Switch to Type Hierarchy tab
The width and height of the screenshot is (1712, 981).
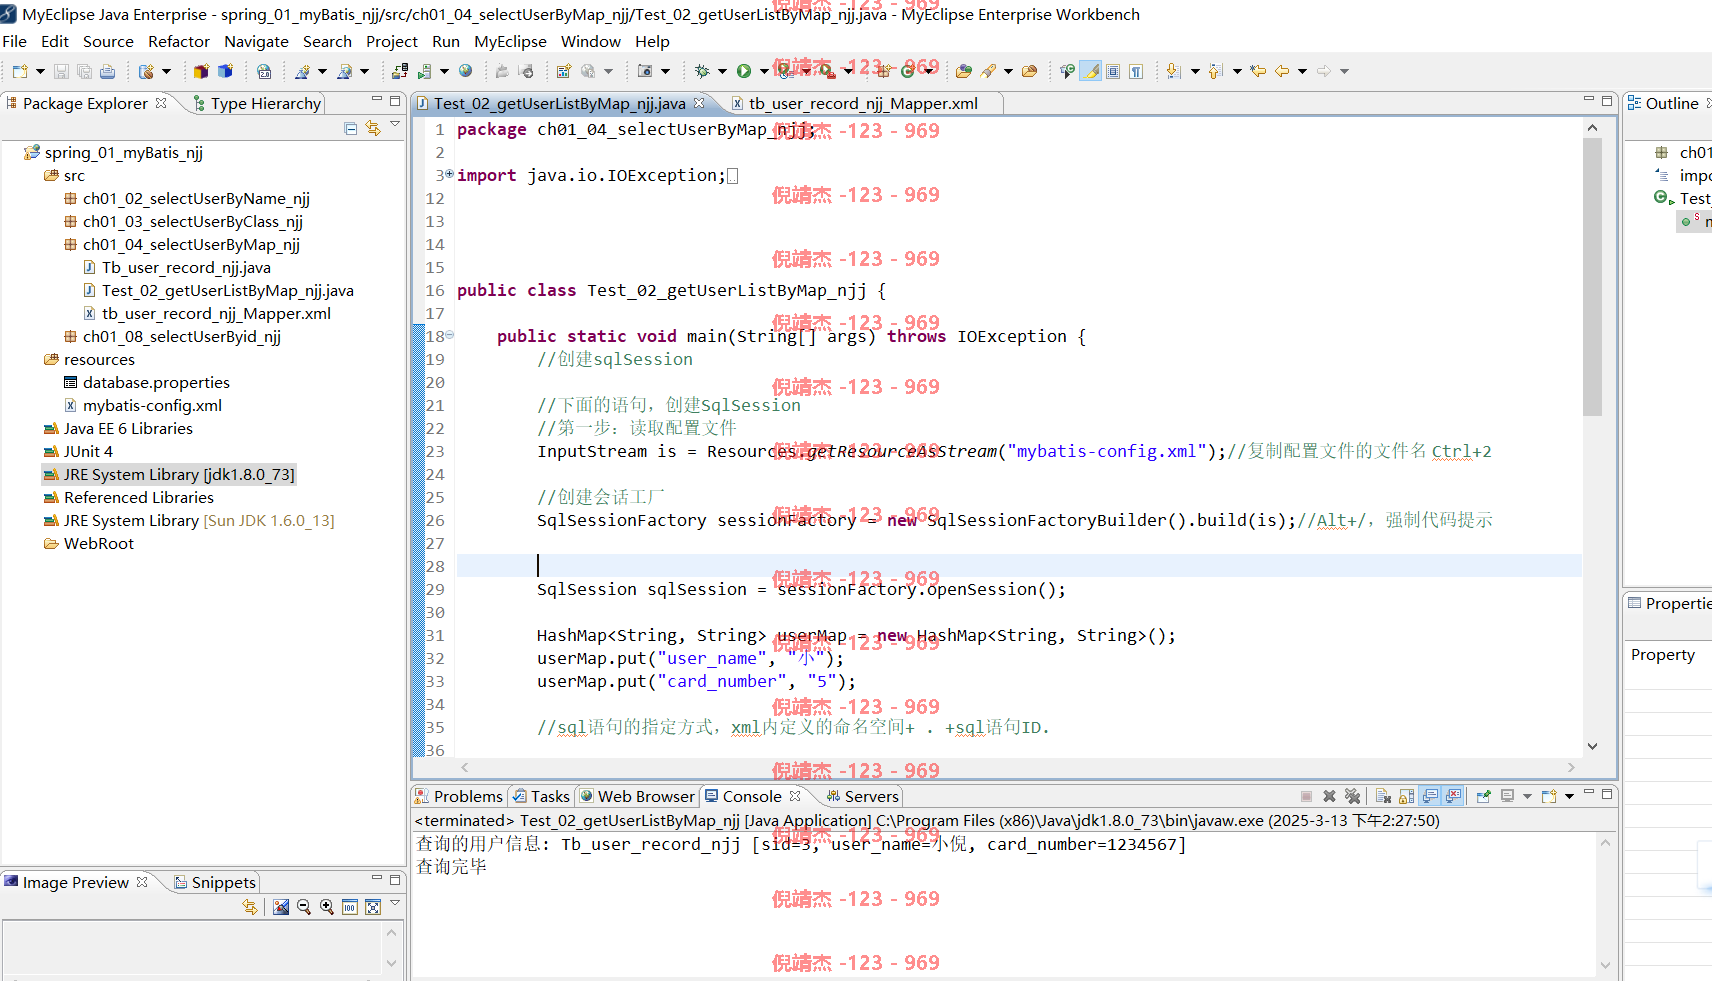click(x=257, y=104)
